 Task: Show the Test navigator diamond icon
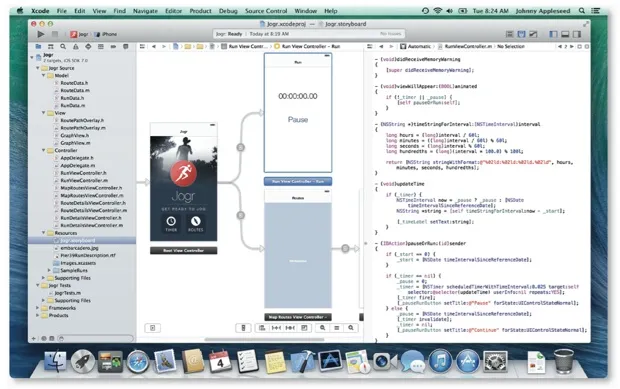(x=88, y=47)
